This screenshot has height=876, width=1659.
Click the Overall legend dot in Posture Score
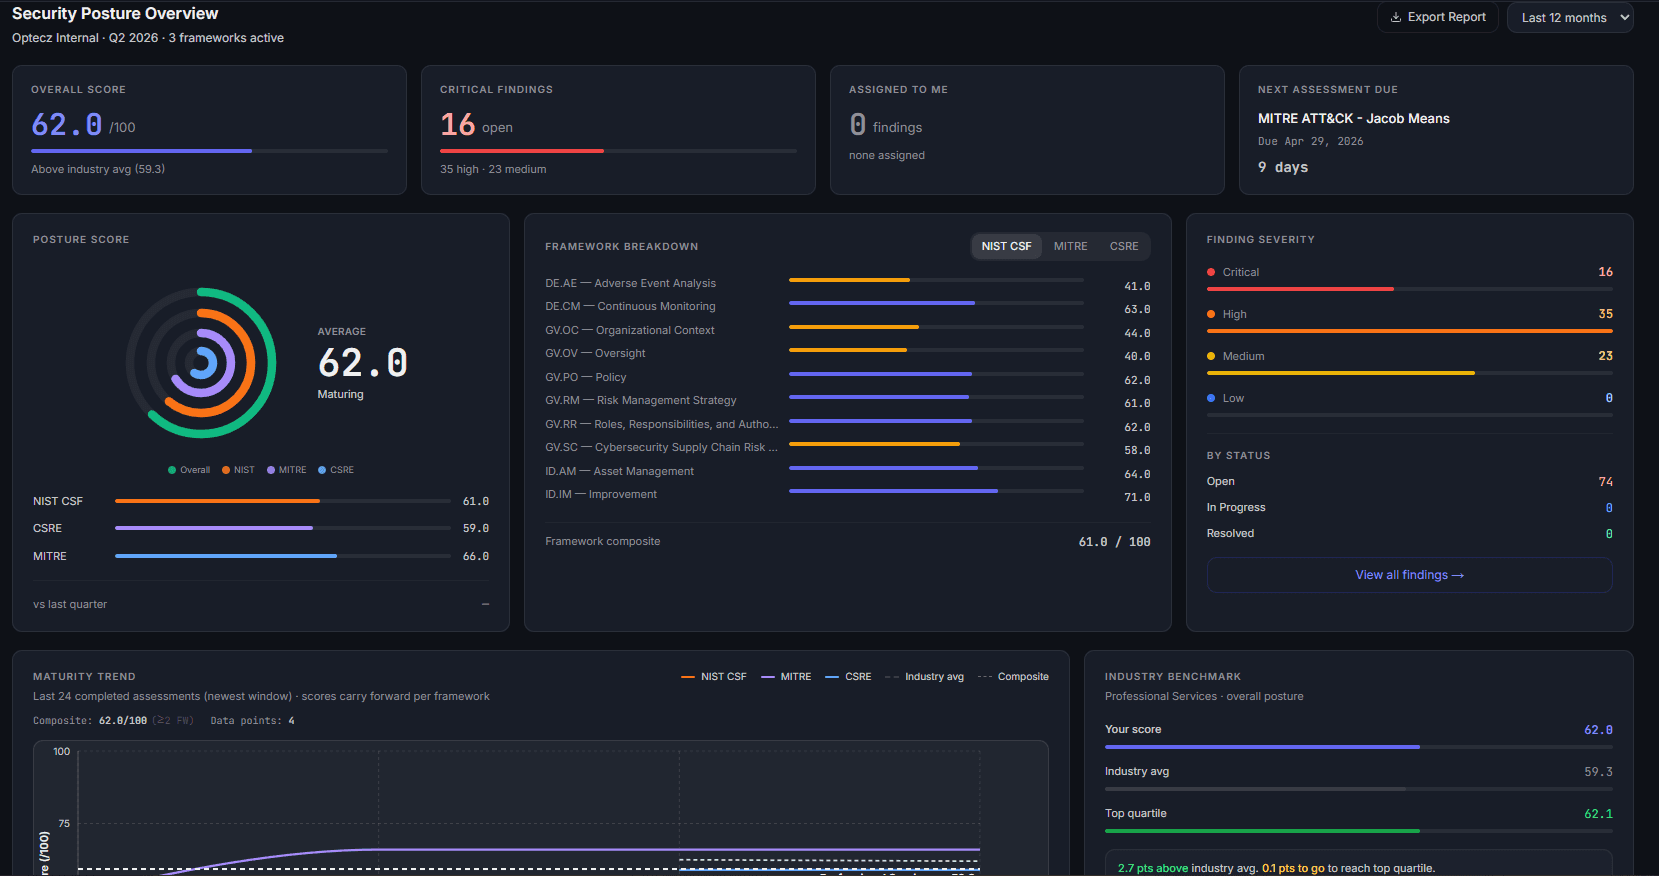click(x=172, y=470)
